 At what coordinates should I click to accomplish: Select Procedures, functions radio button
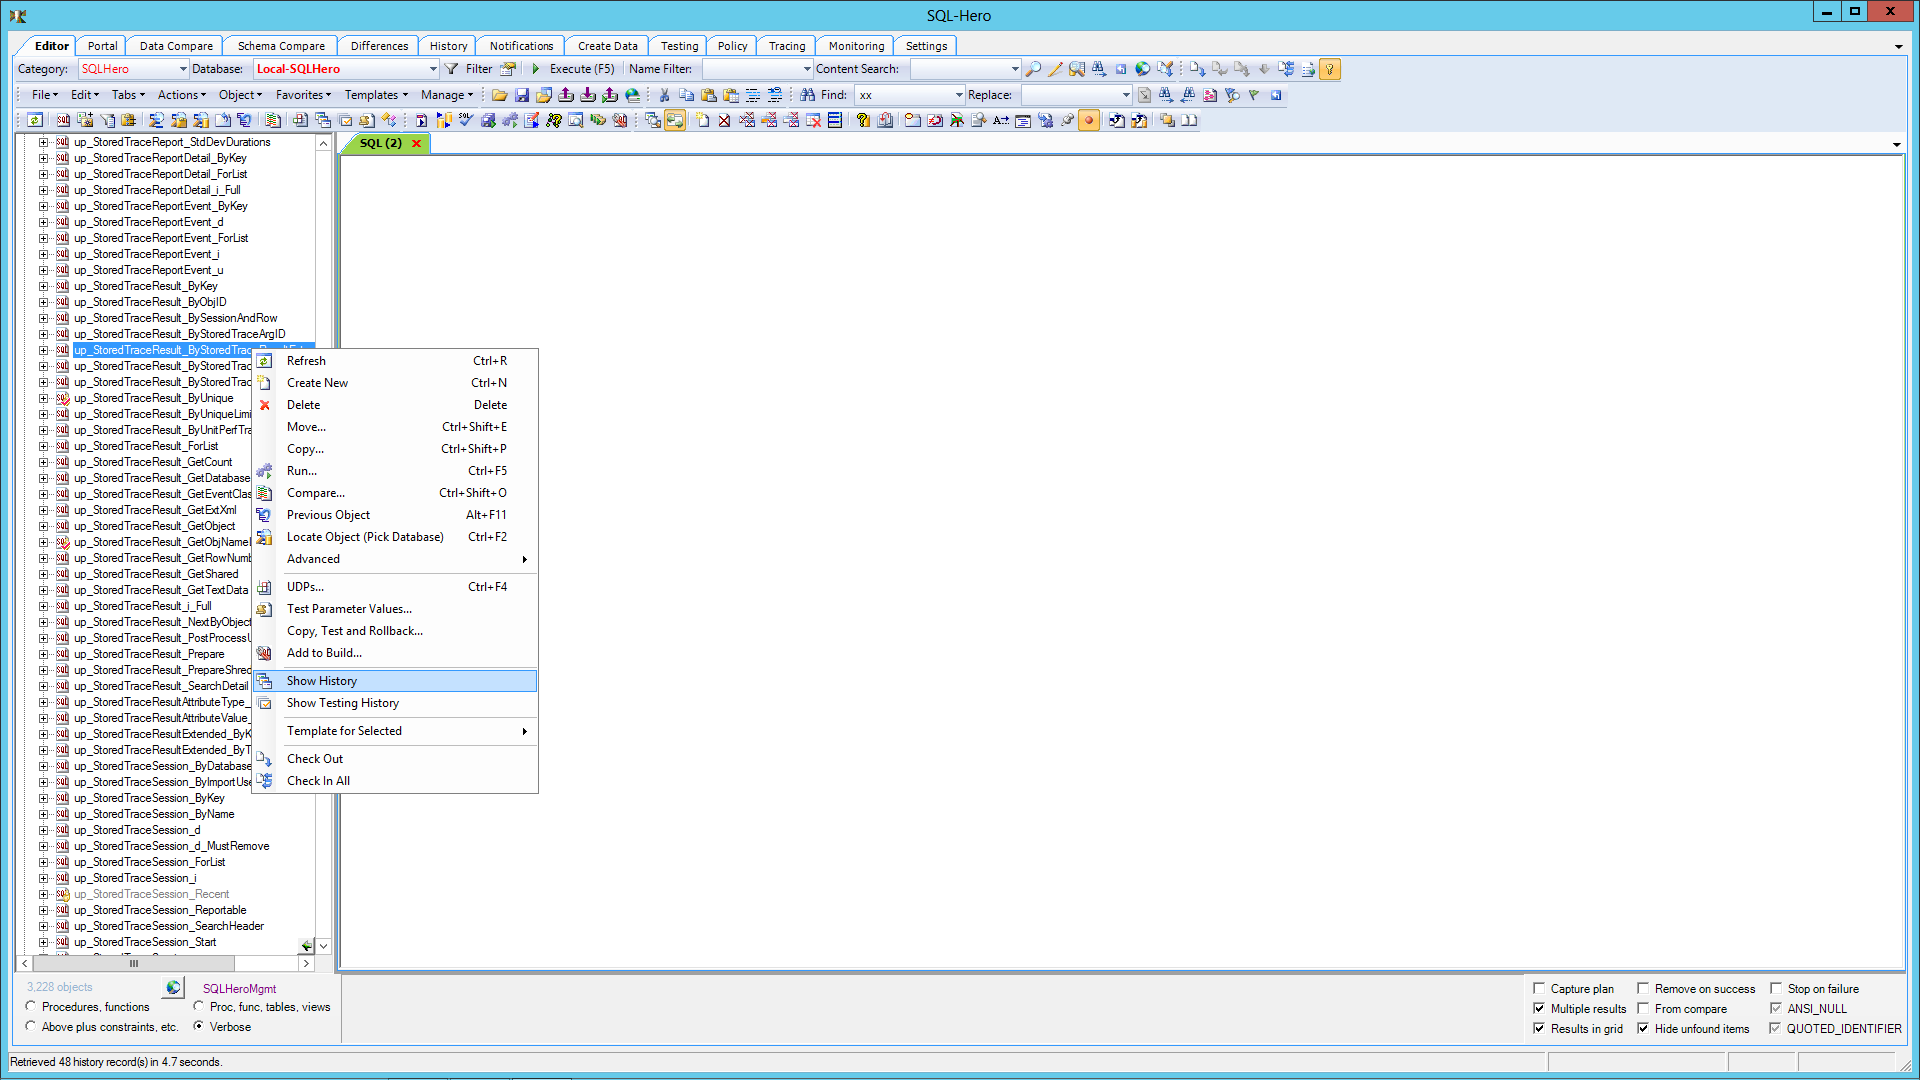point(31,1006)
